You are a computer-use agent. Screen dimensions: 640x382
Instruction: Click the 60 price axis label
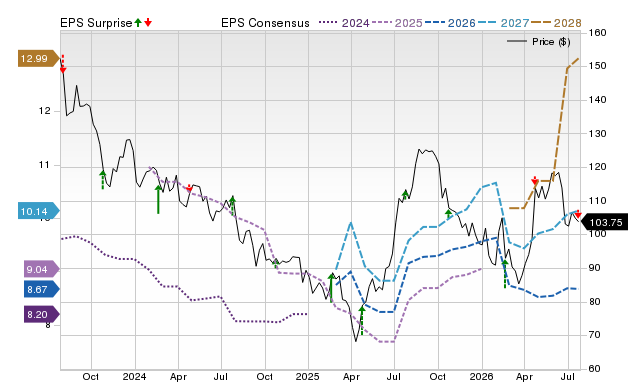tap(595, 369)
